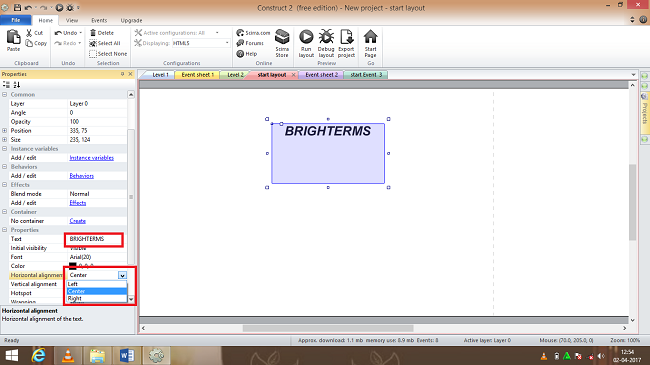The height and width of the screenshot is (365, 650).
Task: Click the horizontal scrollbar of layout
Action: pos(328,328)
